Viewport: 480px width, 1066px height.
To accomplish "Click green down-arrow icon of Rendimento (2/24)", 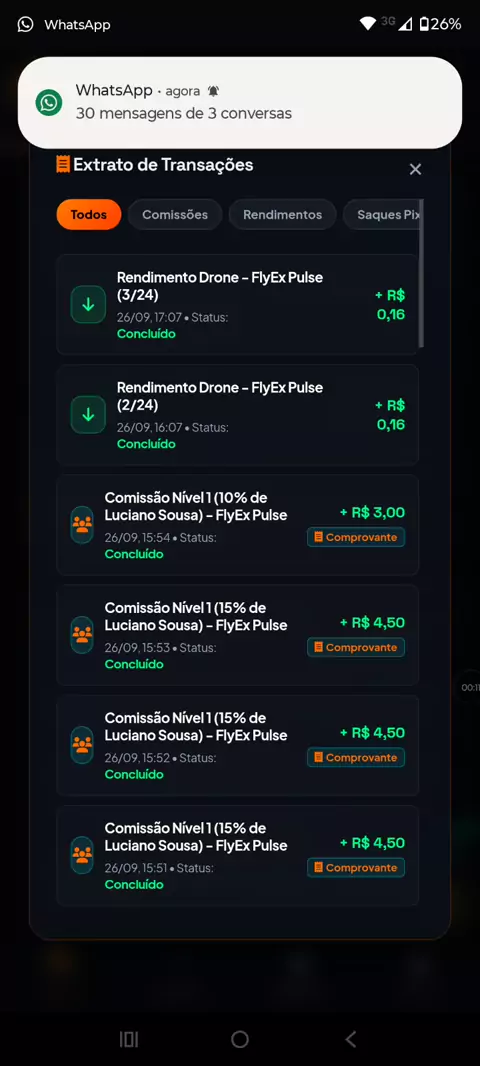I will 88,415.
